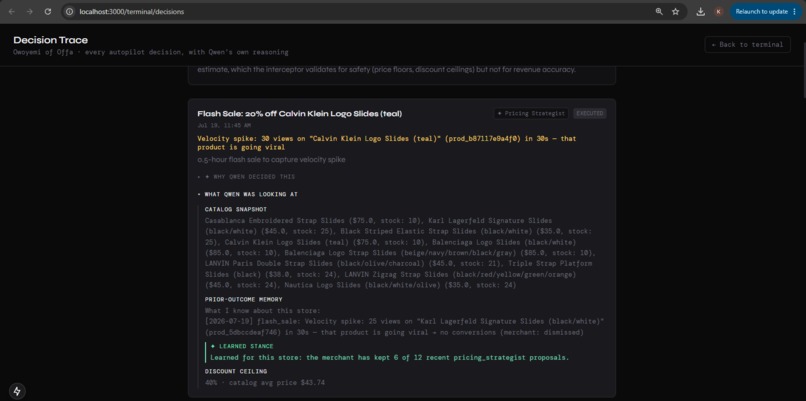Image resolution: width=806 pixels, height=401 pixels.
Task: Click the Decision Trace page heading
Action: click(x=51, y=40)
